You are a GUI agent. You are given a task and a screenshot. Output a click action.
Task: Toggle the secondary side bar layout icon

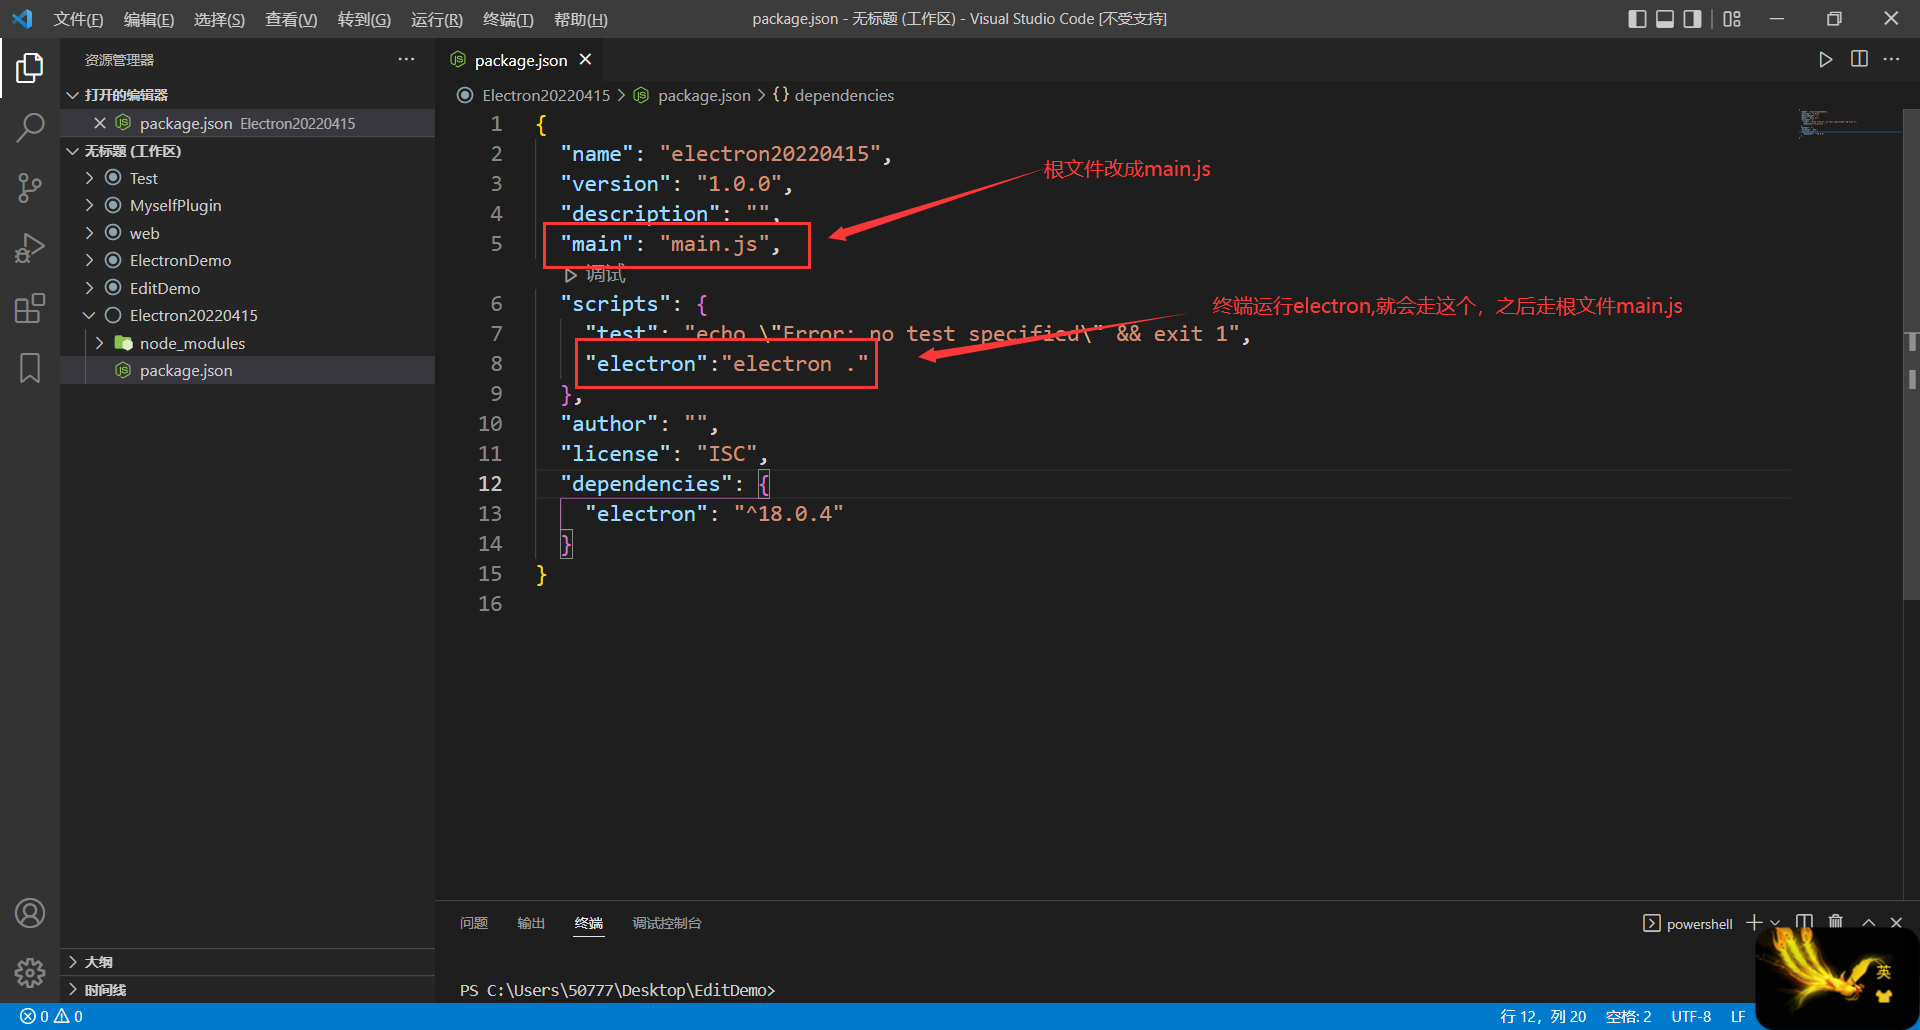(x=1692, y=19)
